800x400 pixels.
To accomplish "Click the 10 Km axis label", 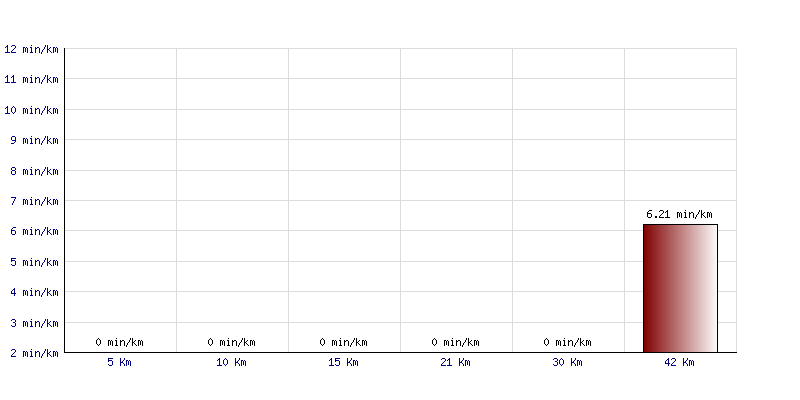I will (231, 363).
